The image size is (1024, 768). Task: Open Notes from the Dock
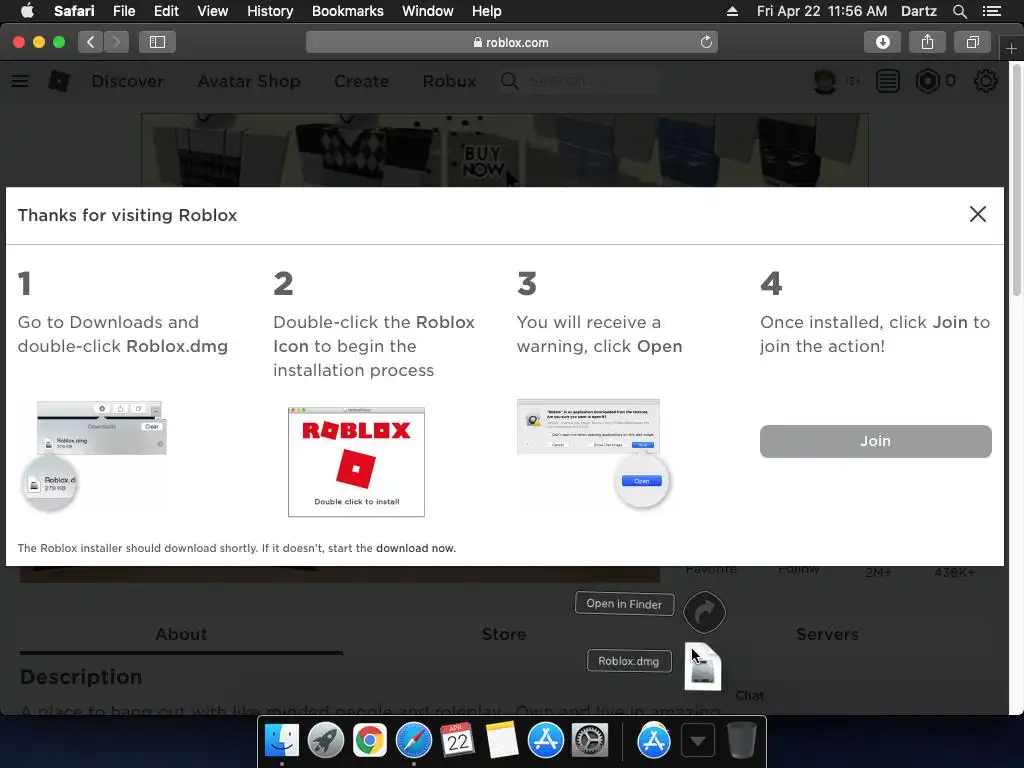[501, 741]
